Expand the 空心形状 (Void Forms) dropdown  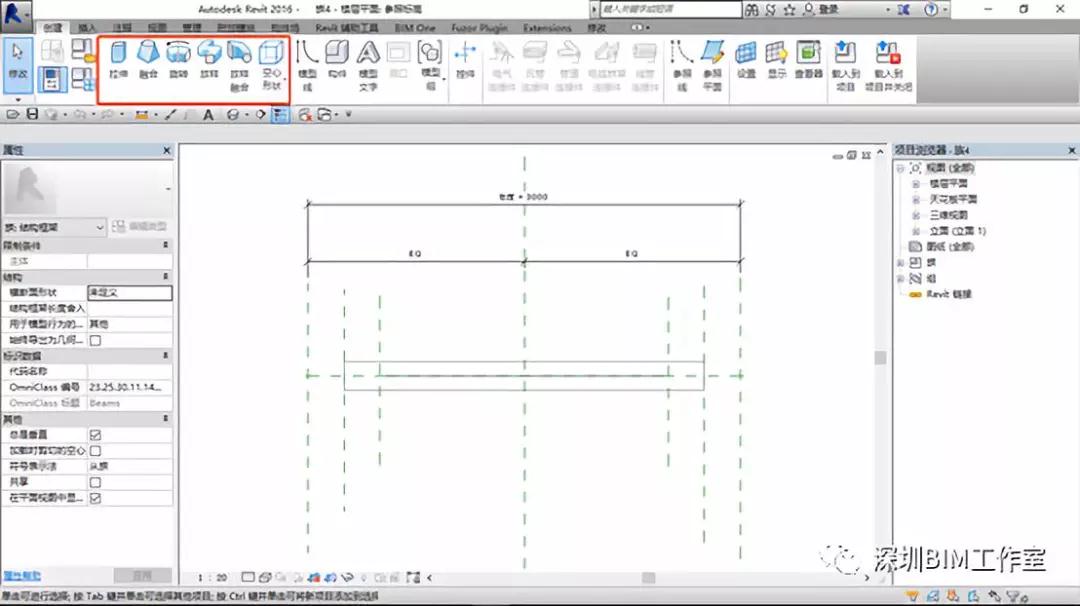(272, 66)
